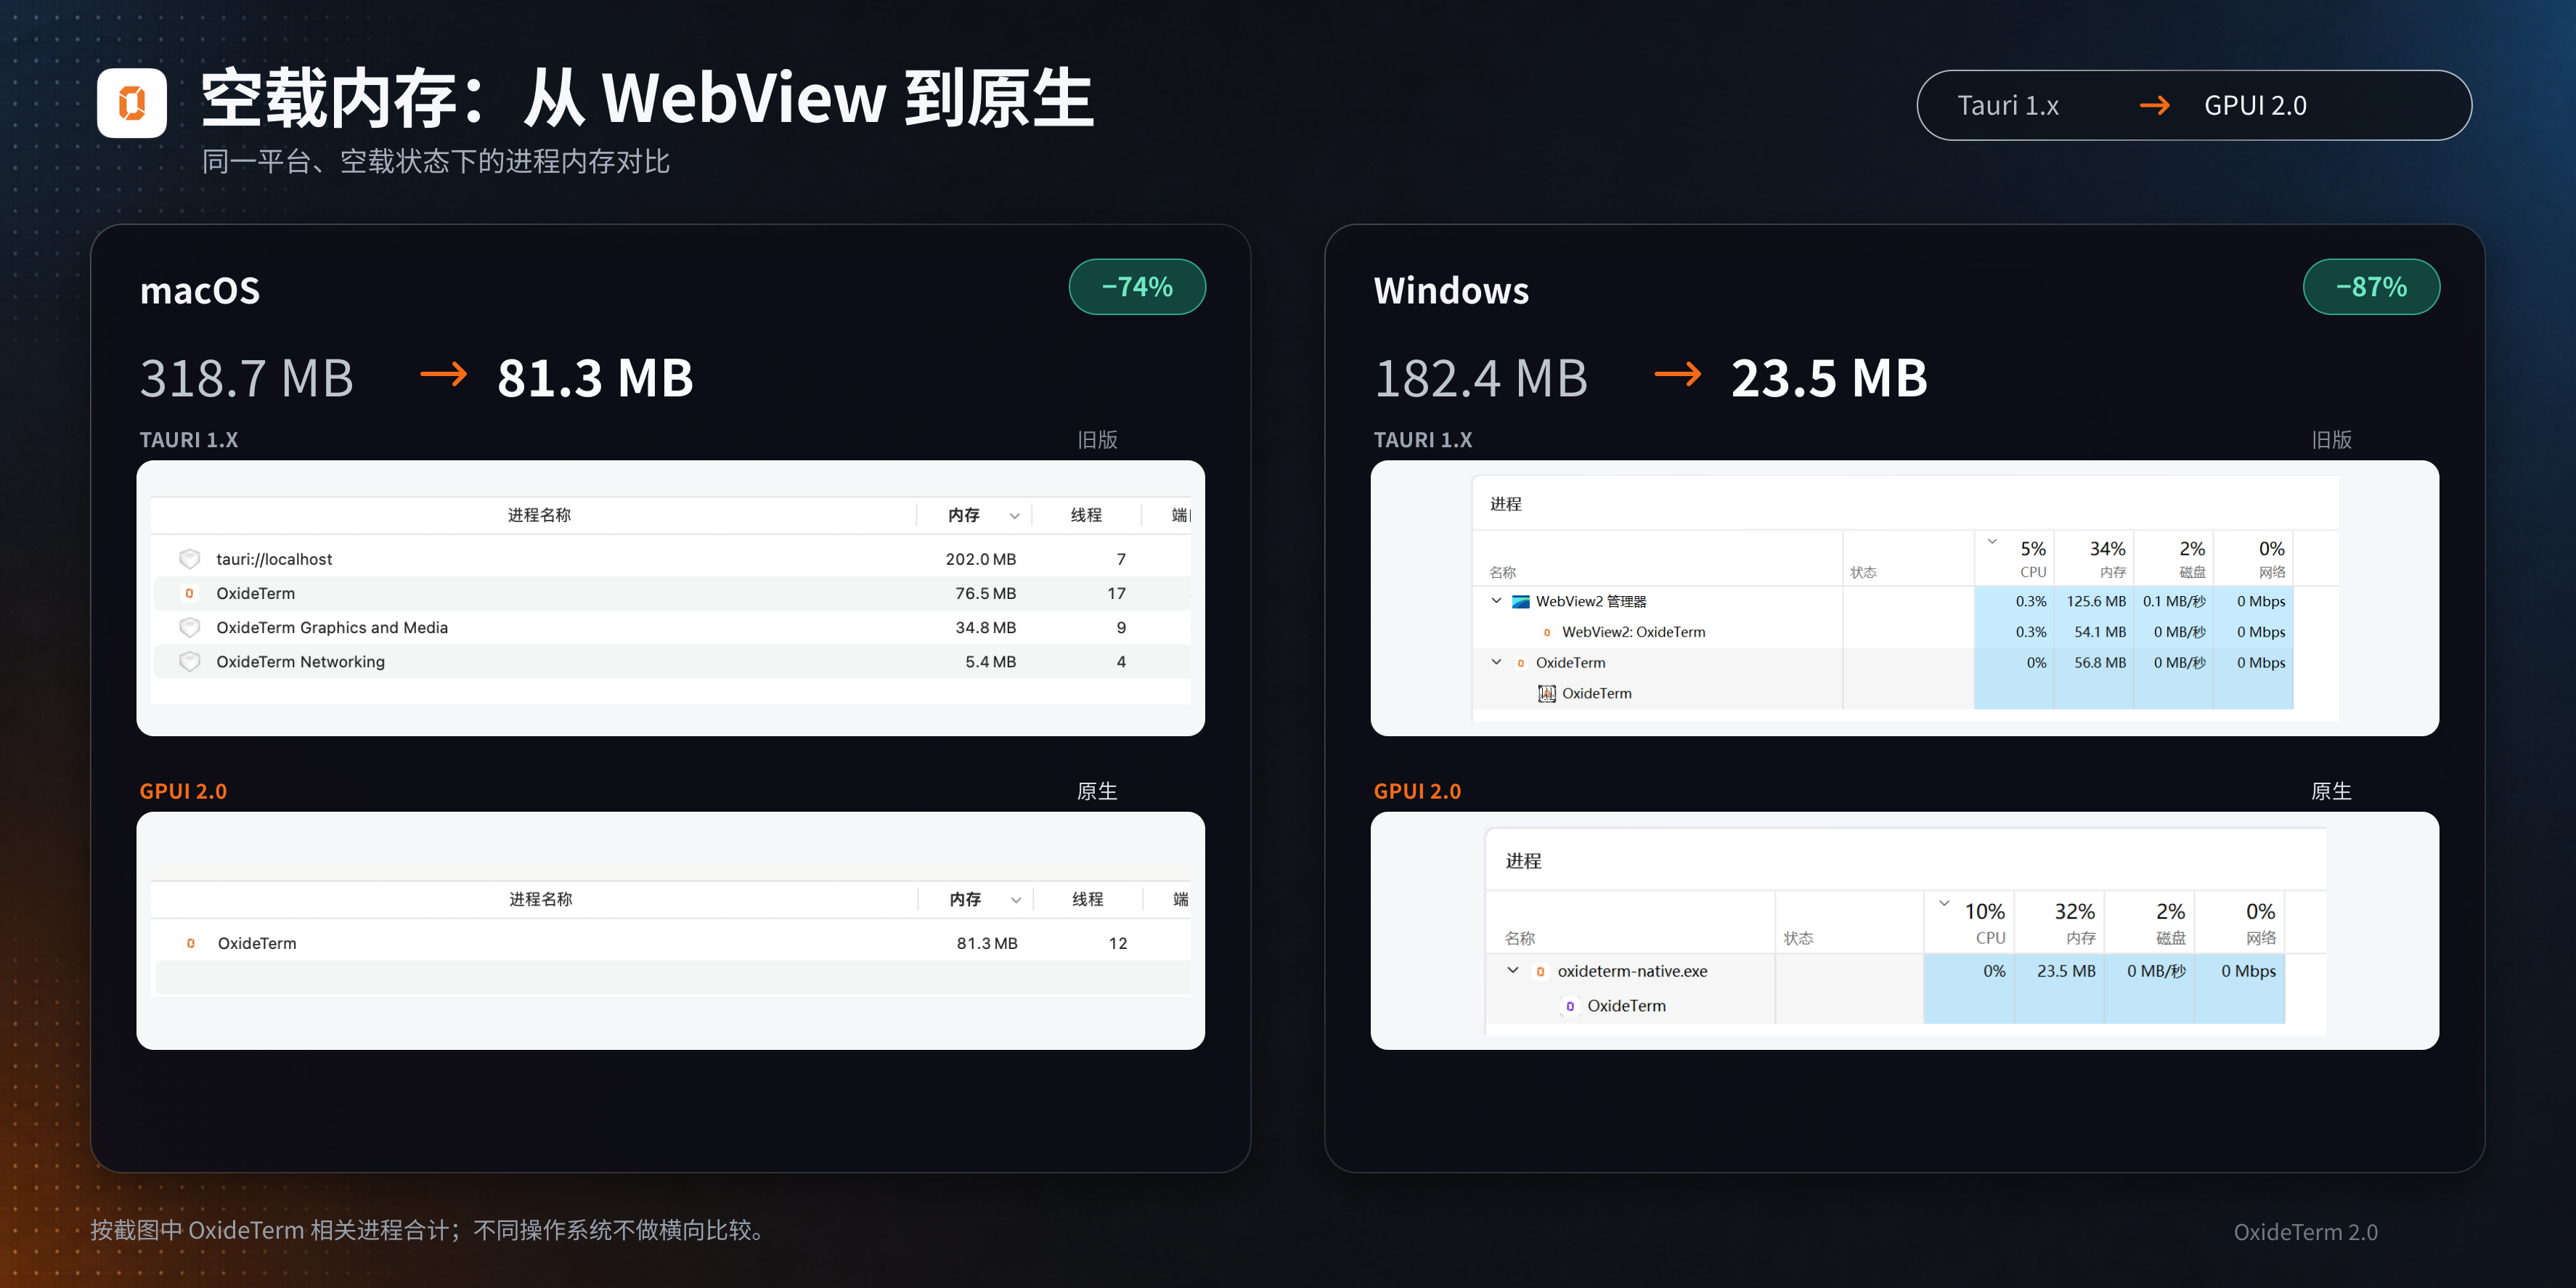Select the oxideterm-native.exe row
Viewport: 2576px width, 1288px height.
point(1885,971)
